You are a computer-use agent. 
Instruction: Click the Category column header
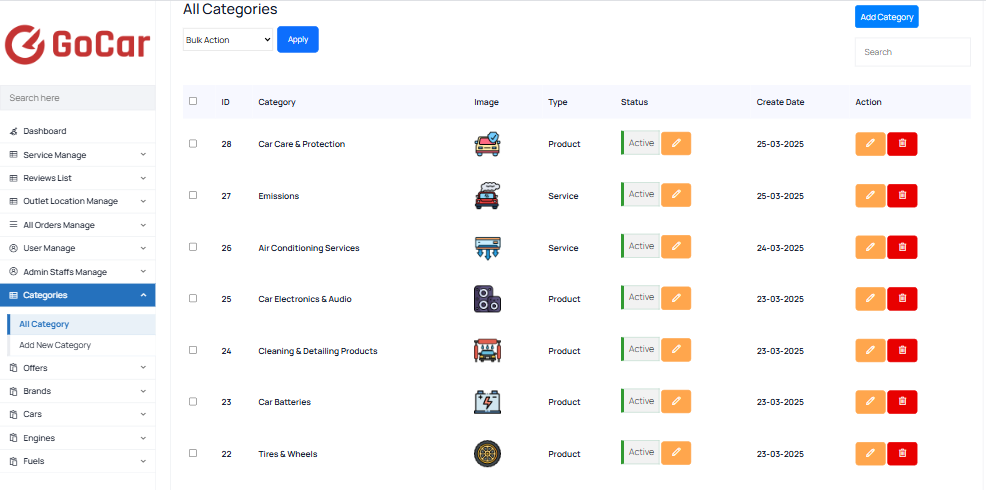click(277, 102)
